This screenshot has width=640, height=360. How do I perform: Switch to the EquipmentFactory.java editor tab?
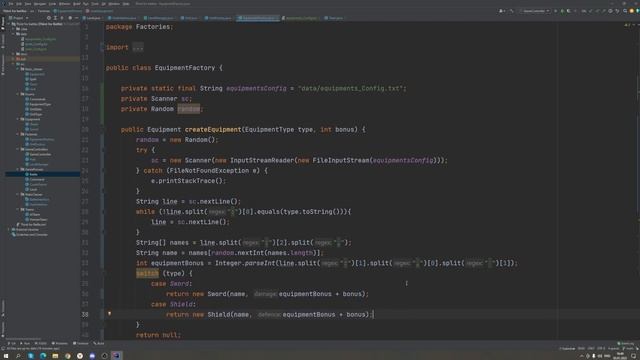[x=258, y=18]
